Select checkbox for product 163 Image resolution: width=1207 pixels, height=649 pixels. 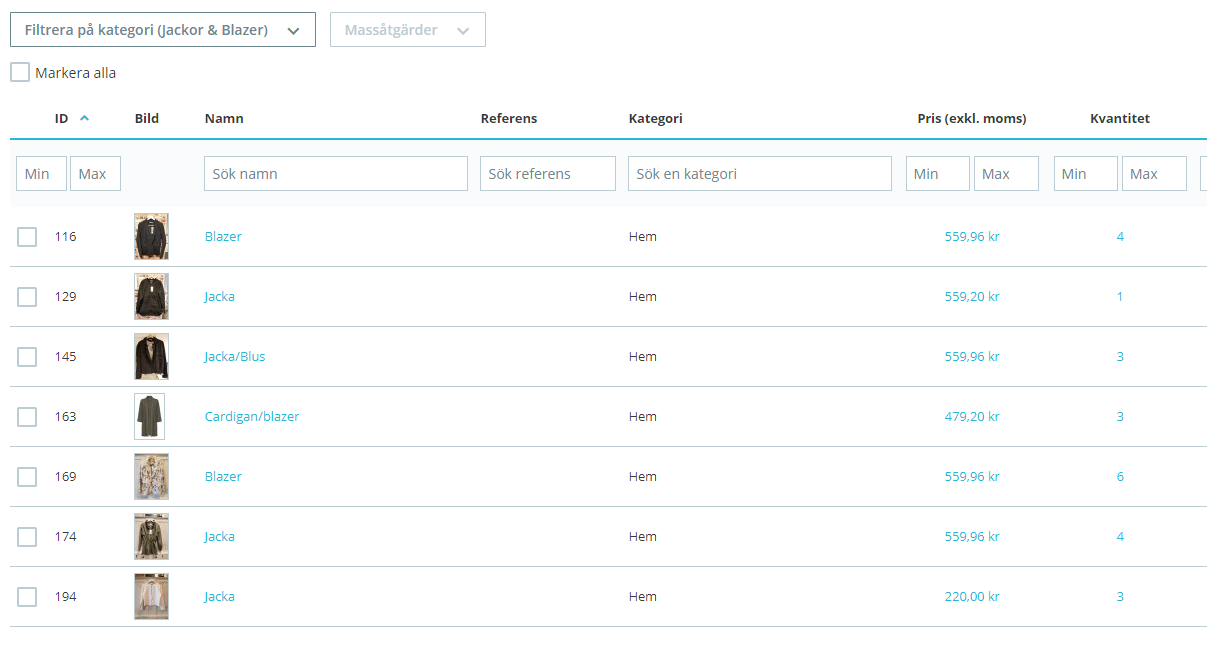click(x=27, y=417)
